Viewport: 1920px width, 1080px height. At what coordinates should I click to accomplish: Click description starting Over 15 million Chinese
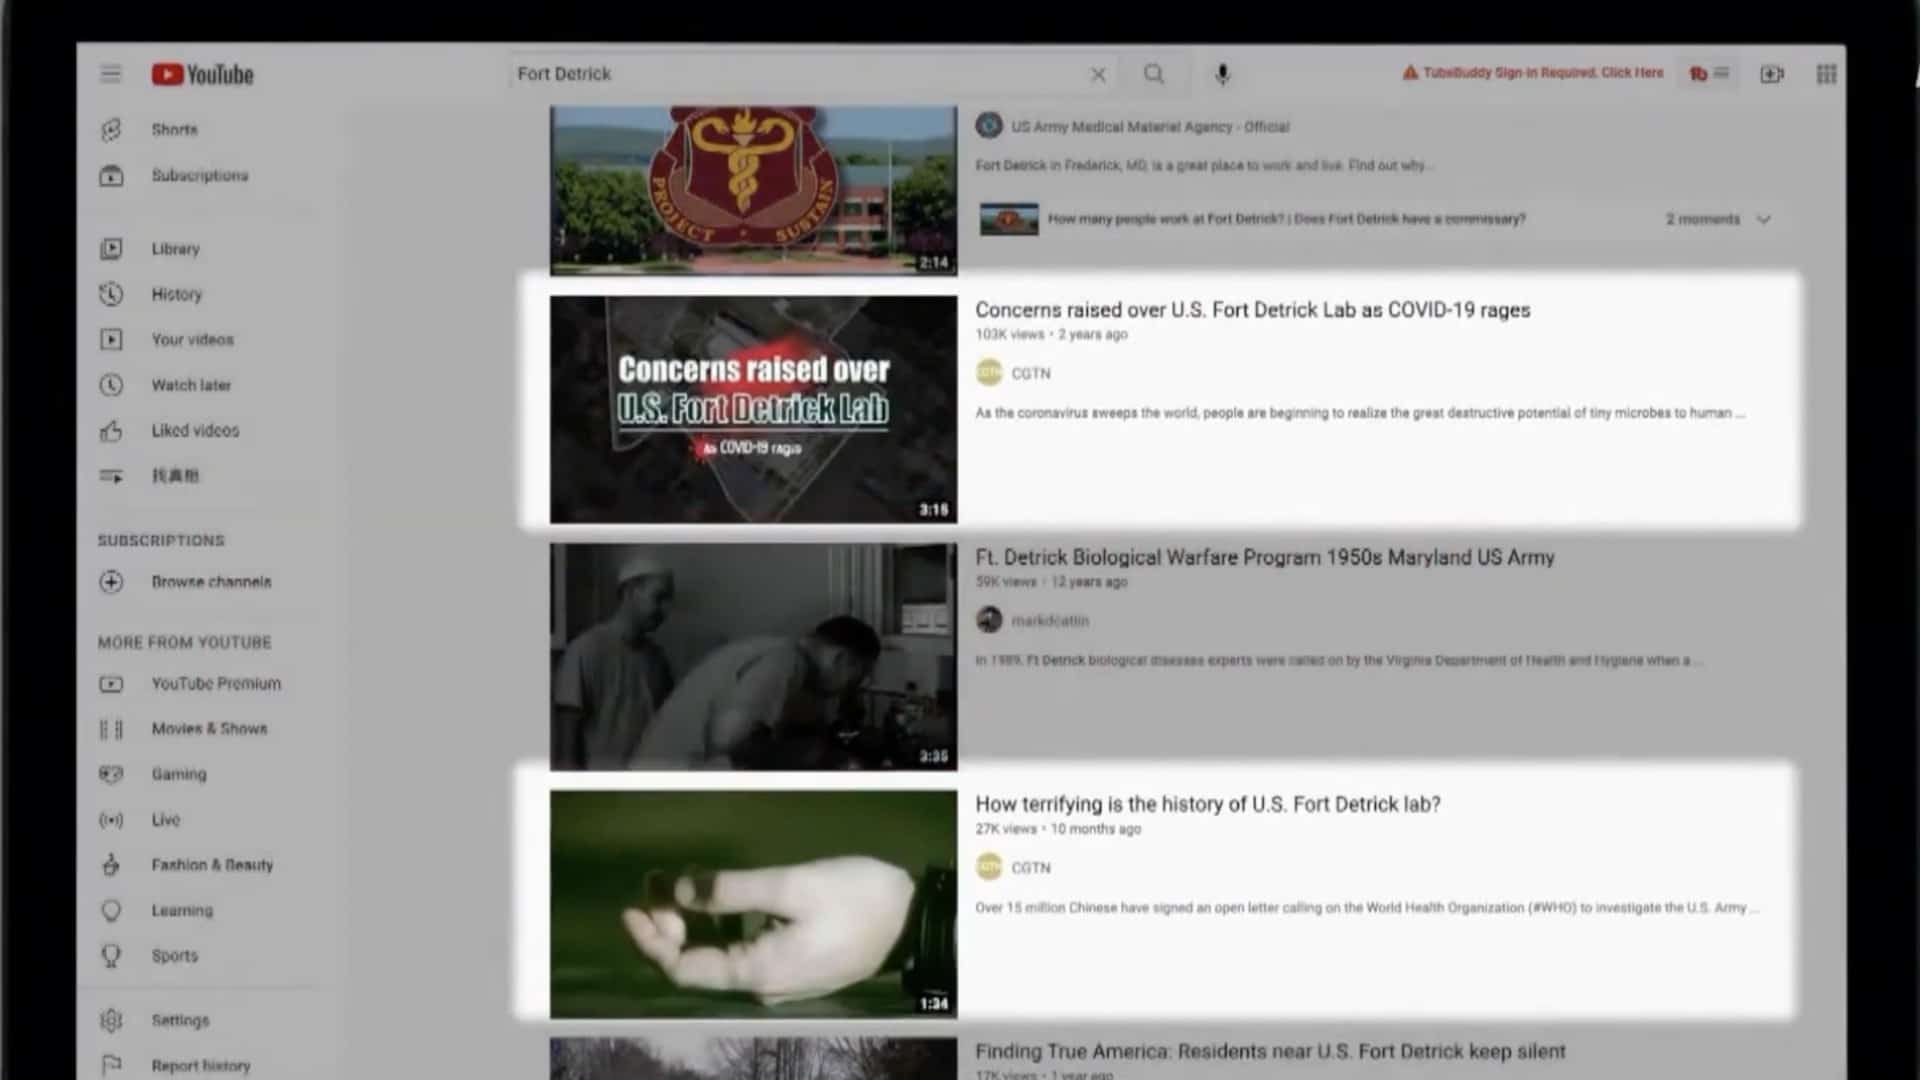pos(1367,908)
